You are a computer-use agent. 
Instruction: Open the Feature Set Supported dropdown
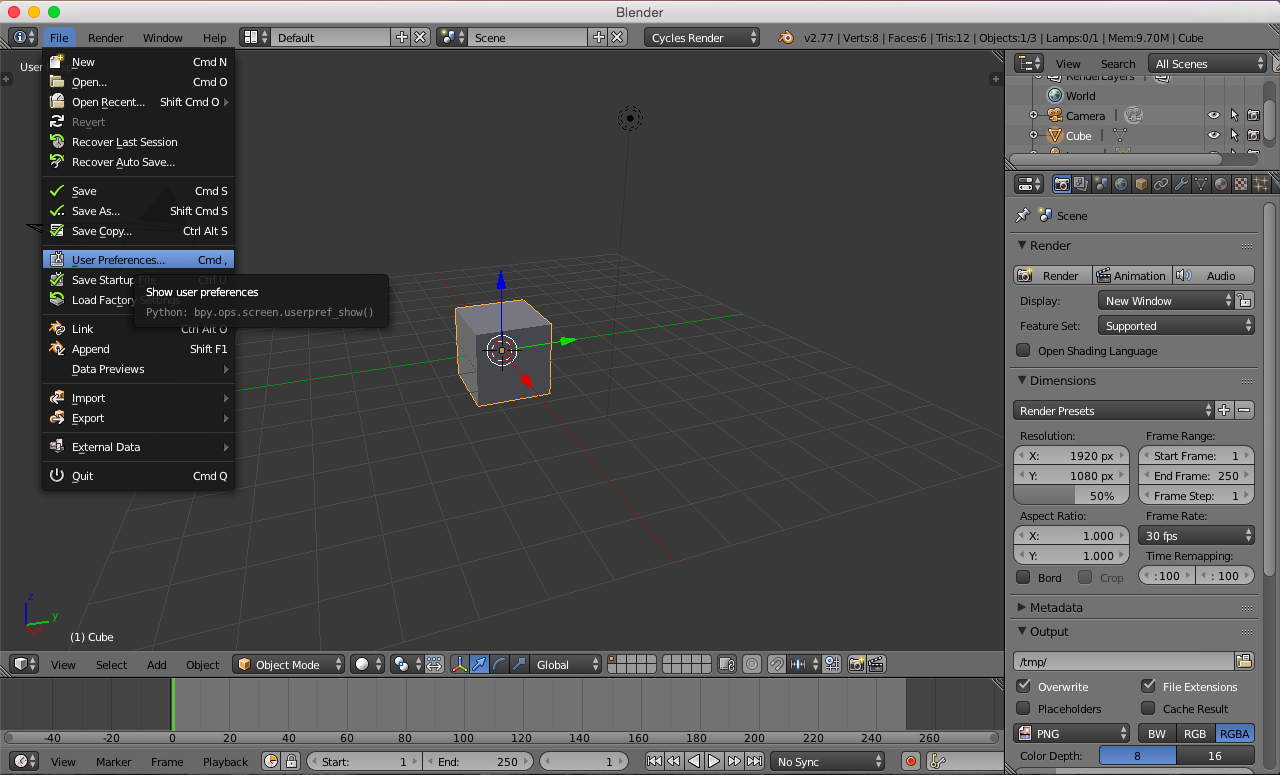pos(1176,326)
